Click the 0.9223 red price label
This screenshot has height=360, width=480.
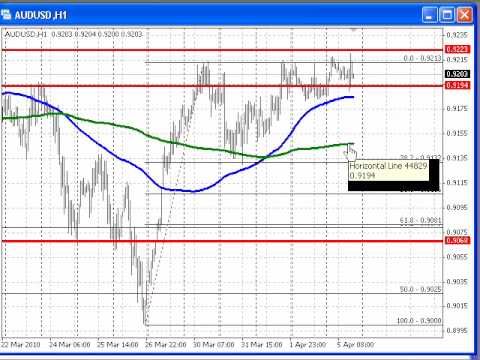coord(458,50)
